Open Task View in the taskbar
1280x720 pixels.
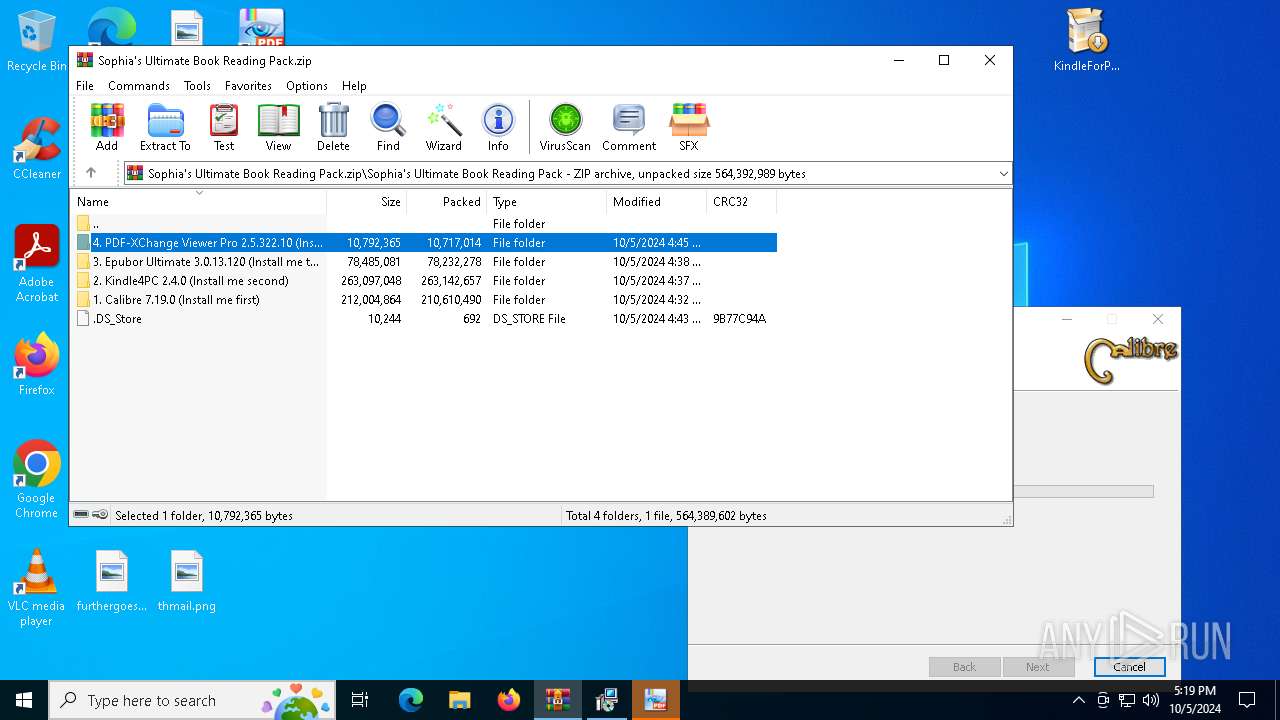click(360, 700)
